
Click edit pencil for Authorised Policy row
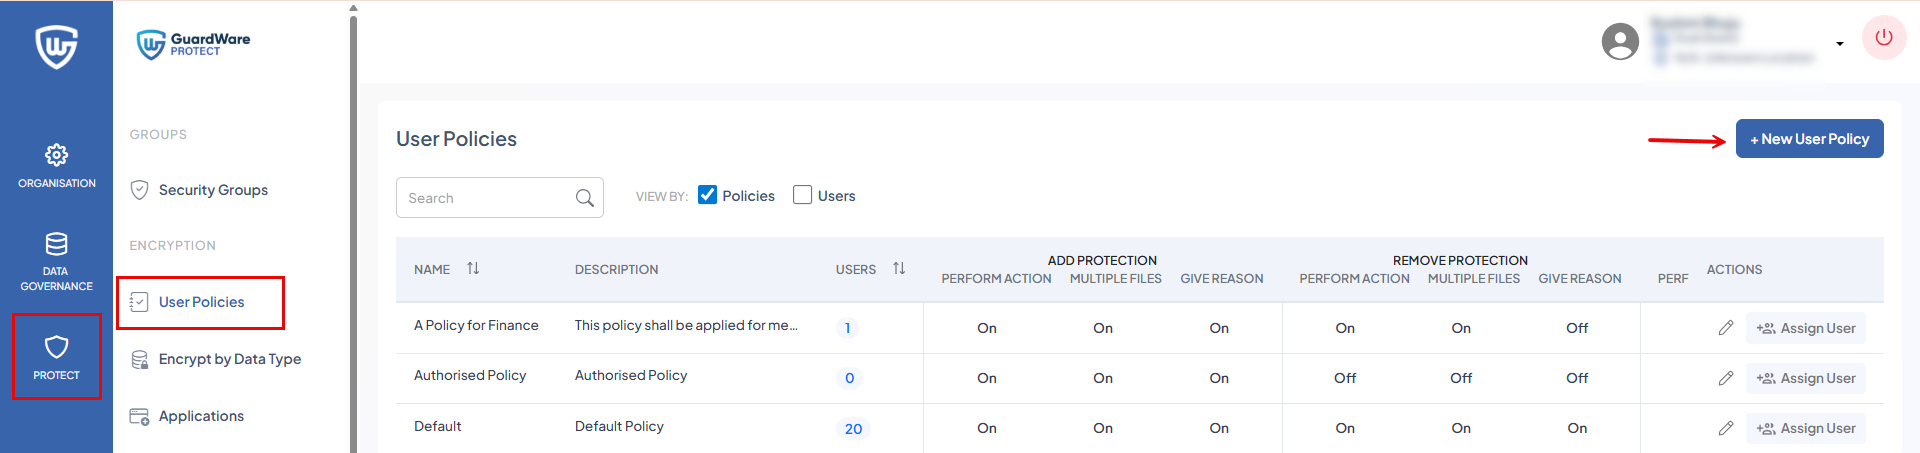(1725, 378)
